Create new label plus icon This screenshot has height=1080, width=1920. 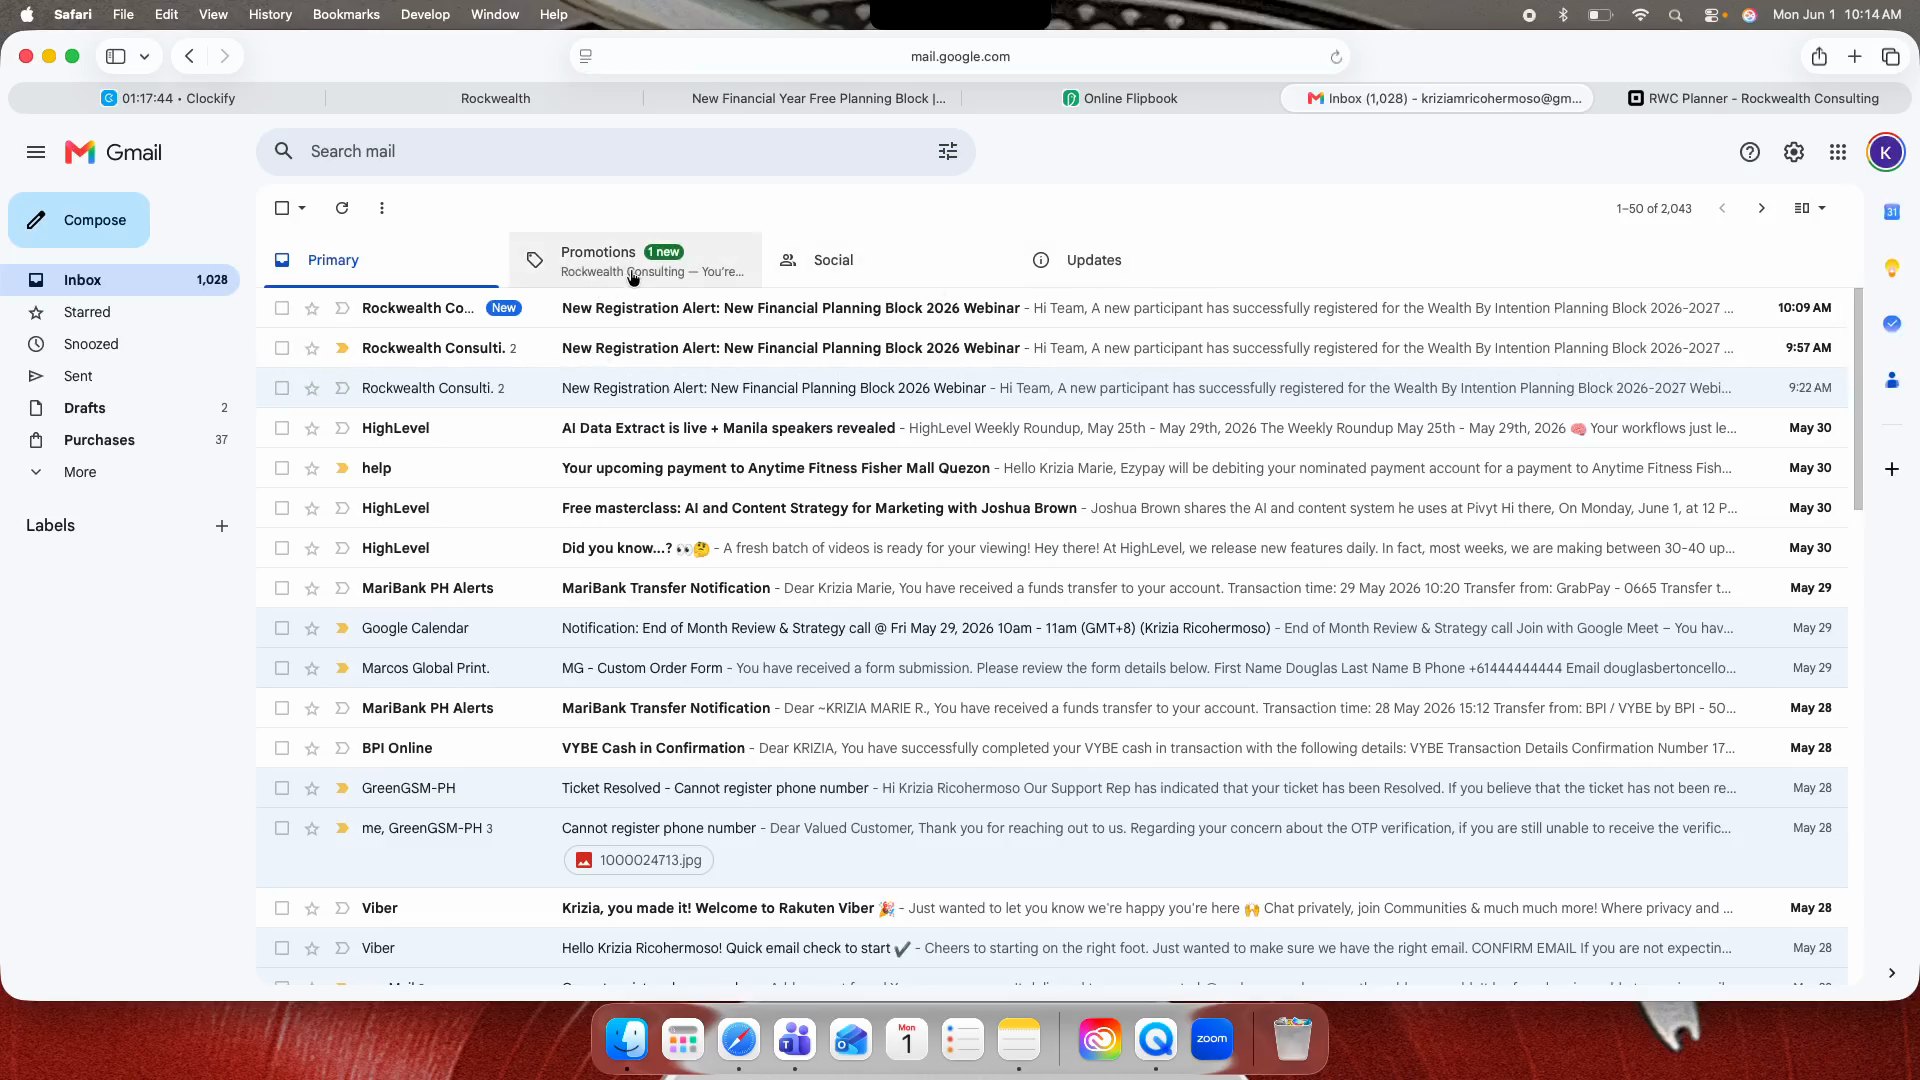click(222, 526)
